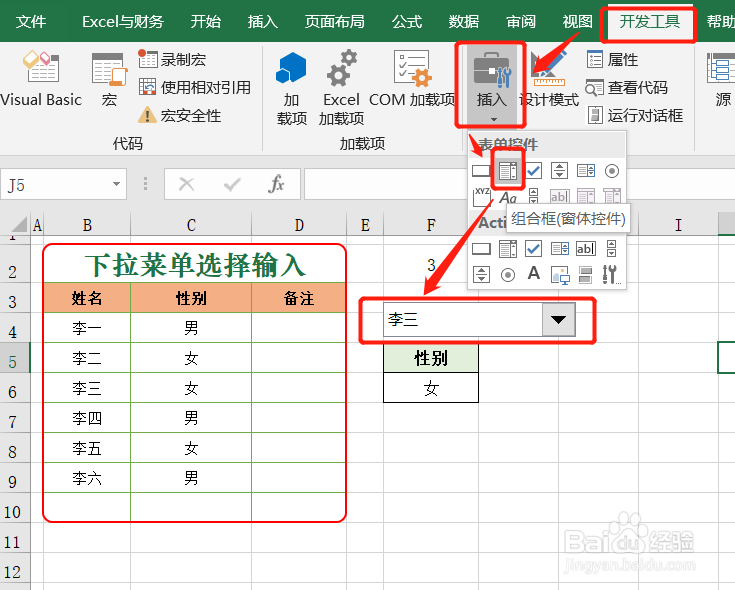This screenshot has height=590, width=735.
Task: Switch to 审阅 tab
Action: 521,22
